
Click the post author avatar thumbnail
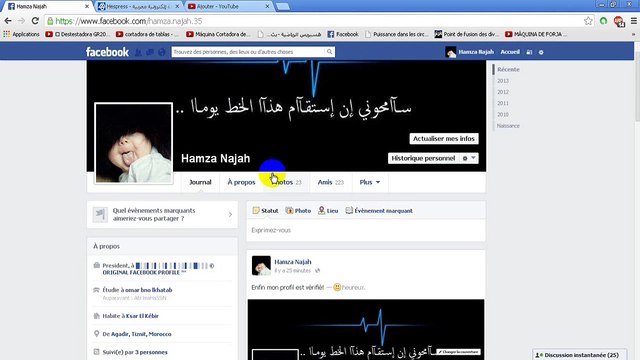pyautogui.click(x=261, y=266)
